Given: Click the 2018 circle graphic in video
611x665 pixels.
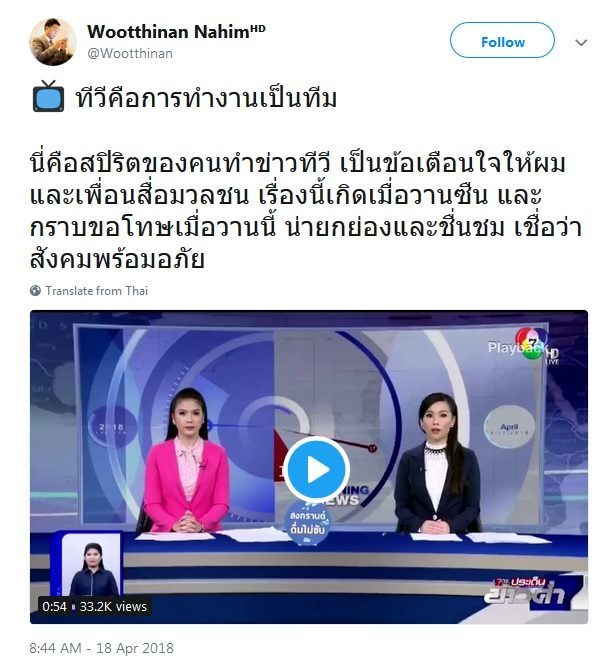Looking at the screenshot, I should click(112, 427).
